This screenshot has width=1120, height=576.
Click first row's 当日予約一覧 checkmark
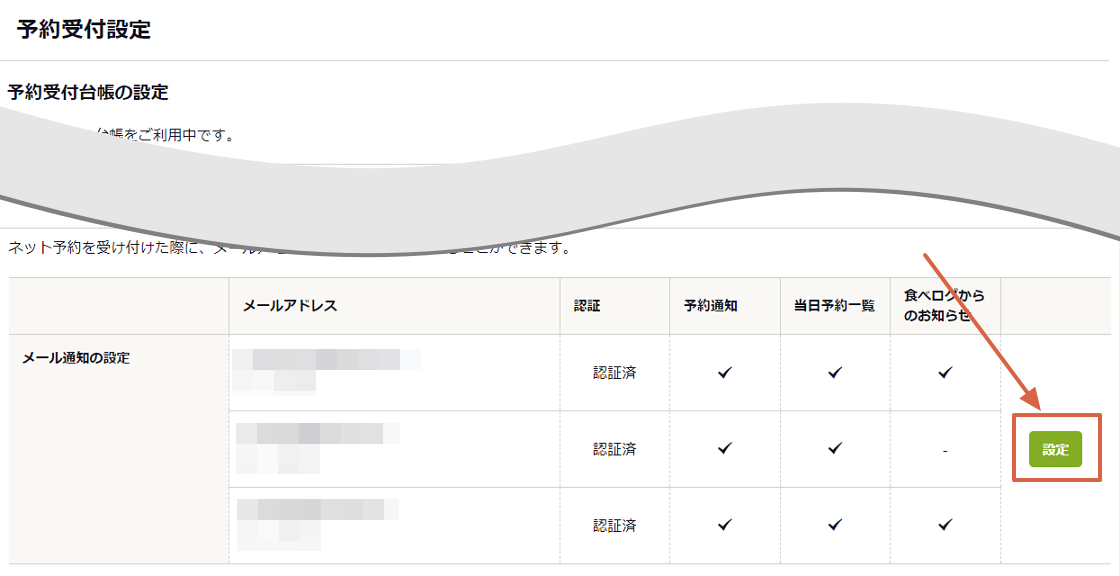tap(835, 373)
